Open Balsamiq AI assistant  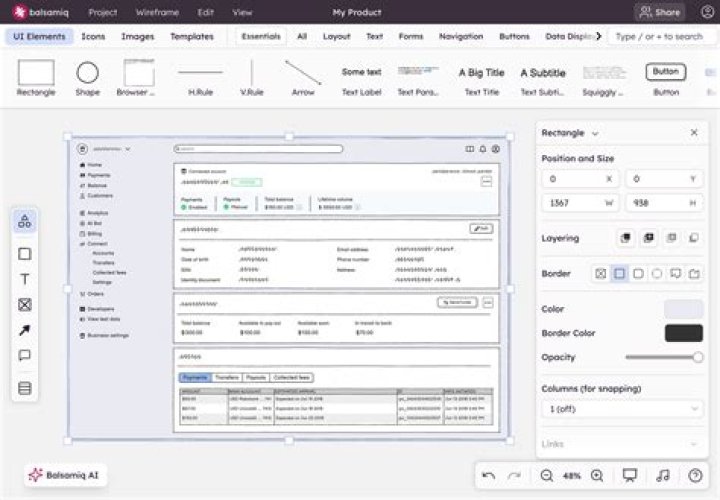coord(66,475)
